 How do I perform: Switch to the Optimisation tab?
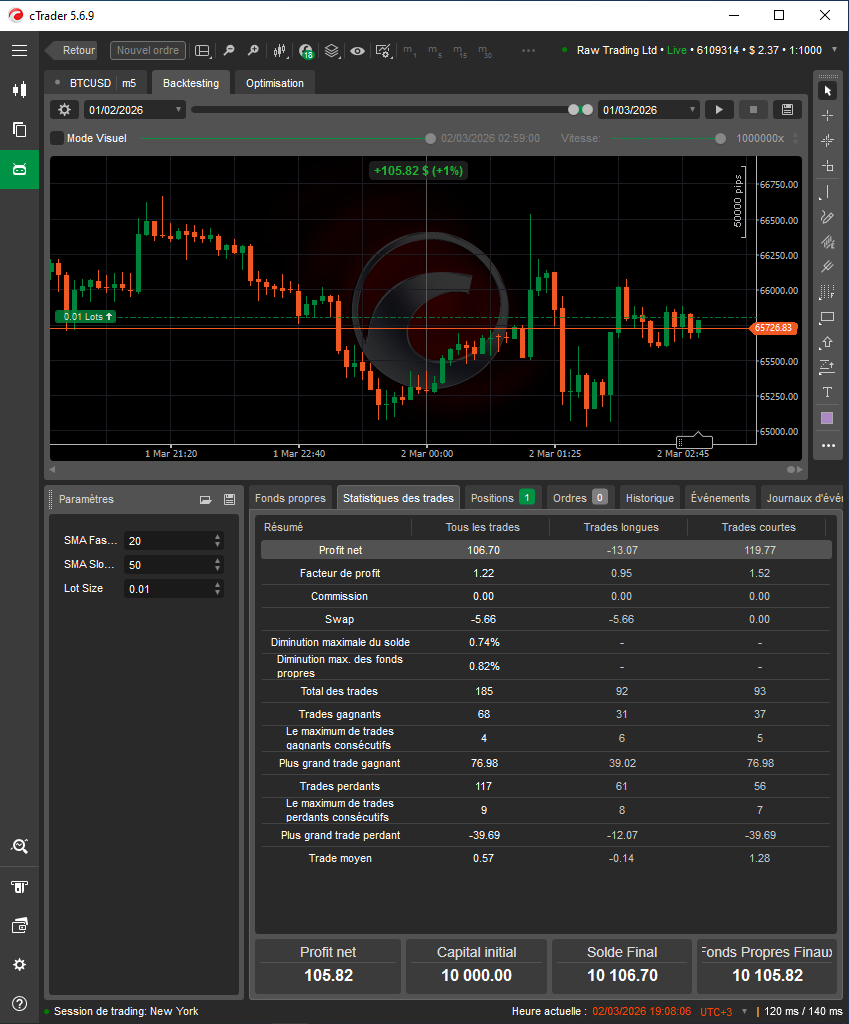point(274,84)
